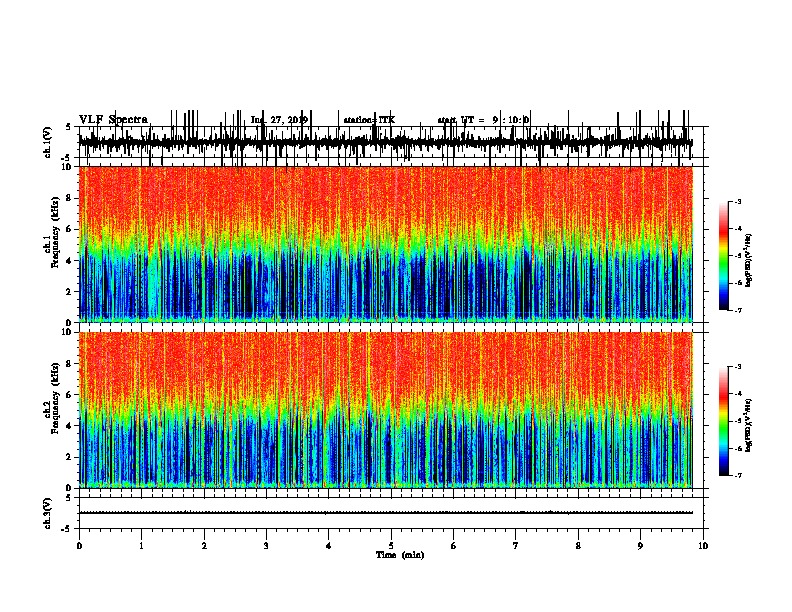Screen dimensions: 792x612
Task: Click the ch.1 "Frequency (kHz)" axis label
Action: [x=55, y=233]
